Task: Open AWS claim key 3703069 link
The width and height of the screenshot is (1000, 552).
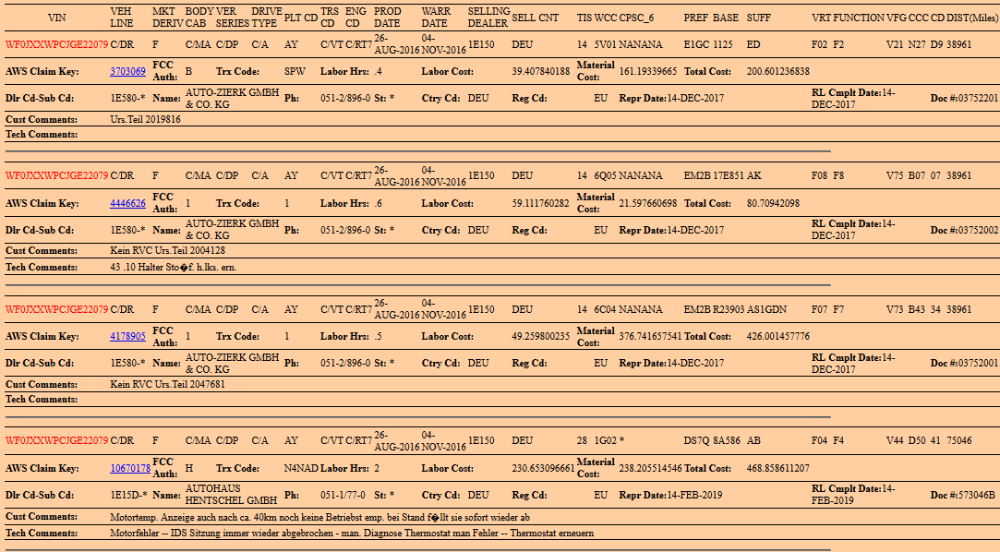Action: pos(127,72)
